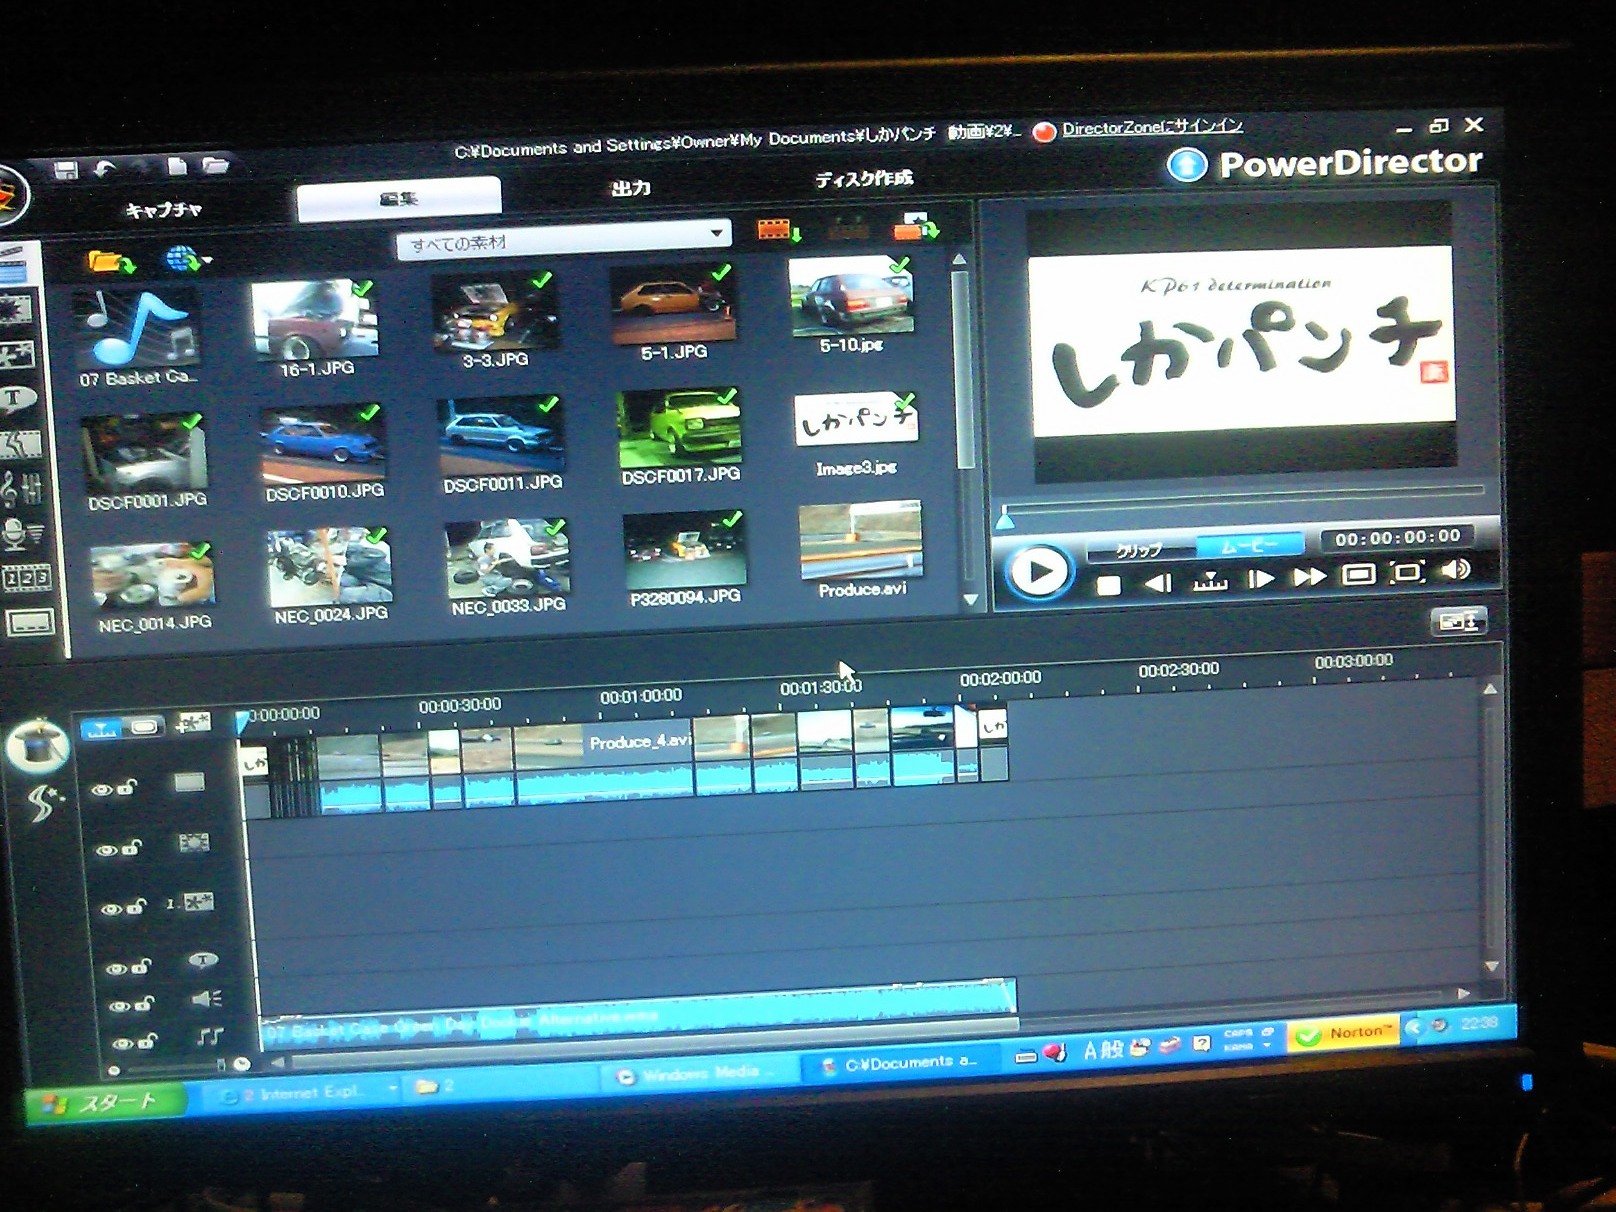
Task: Open the Audio mixing room icon
Action: tap(22, 488)
